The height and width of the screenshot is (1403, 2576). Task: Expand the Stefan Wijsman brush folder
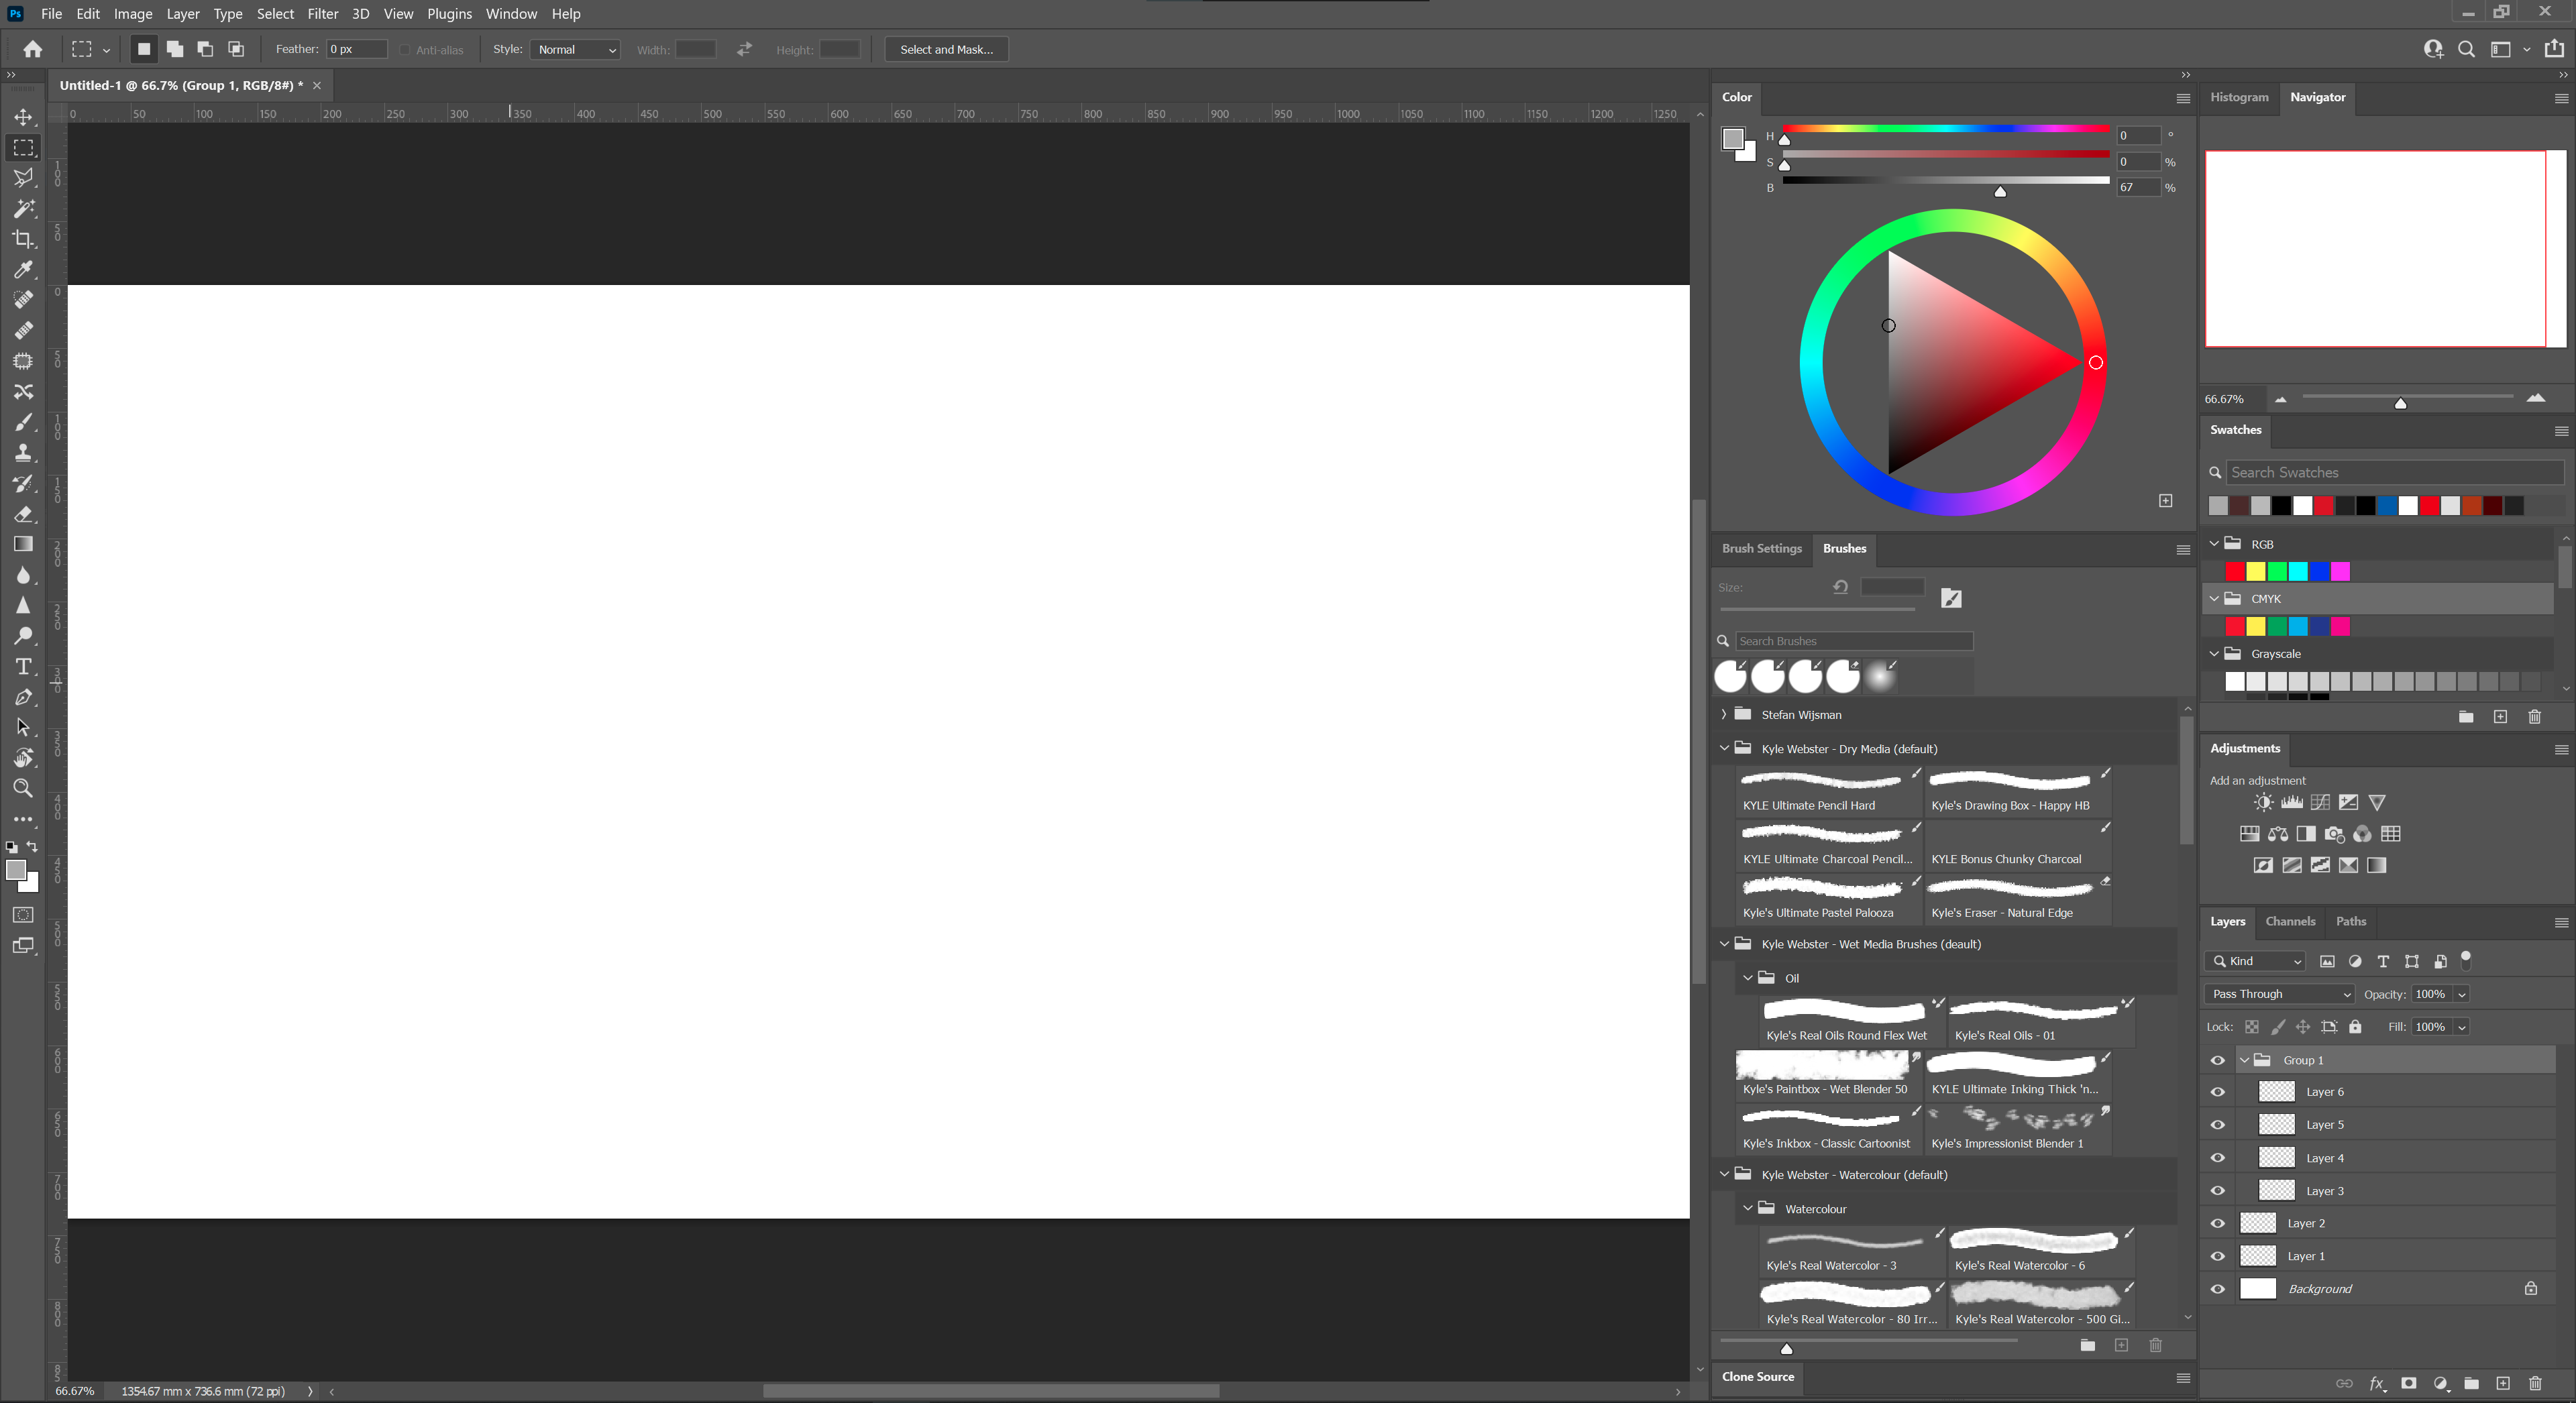tap(1724, 715)
